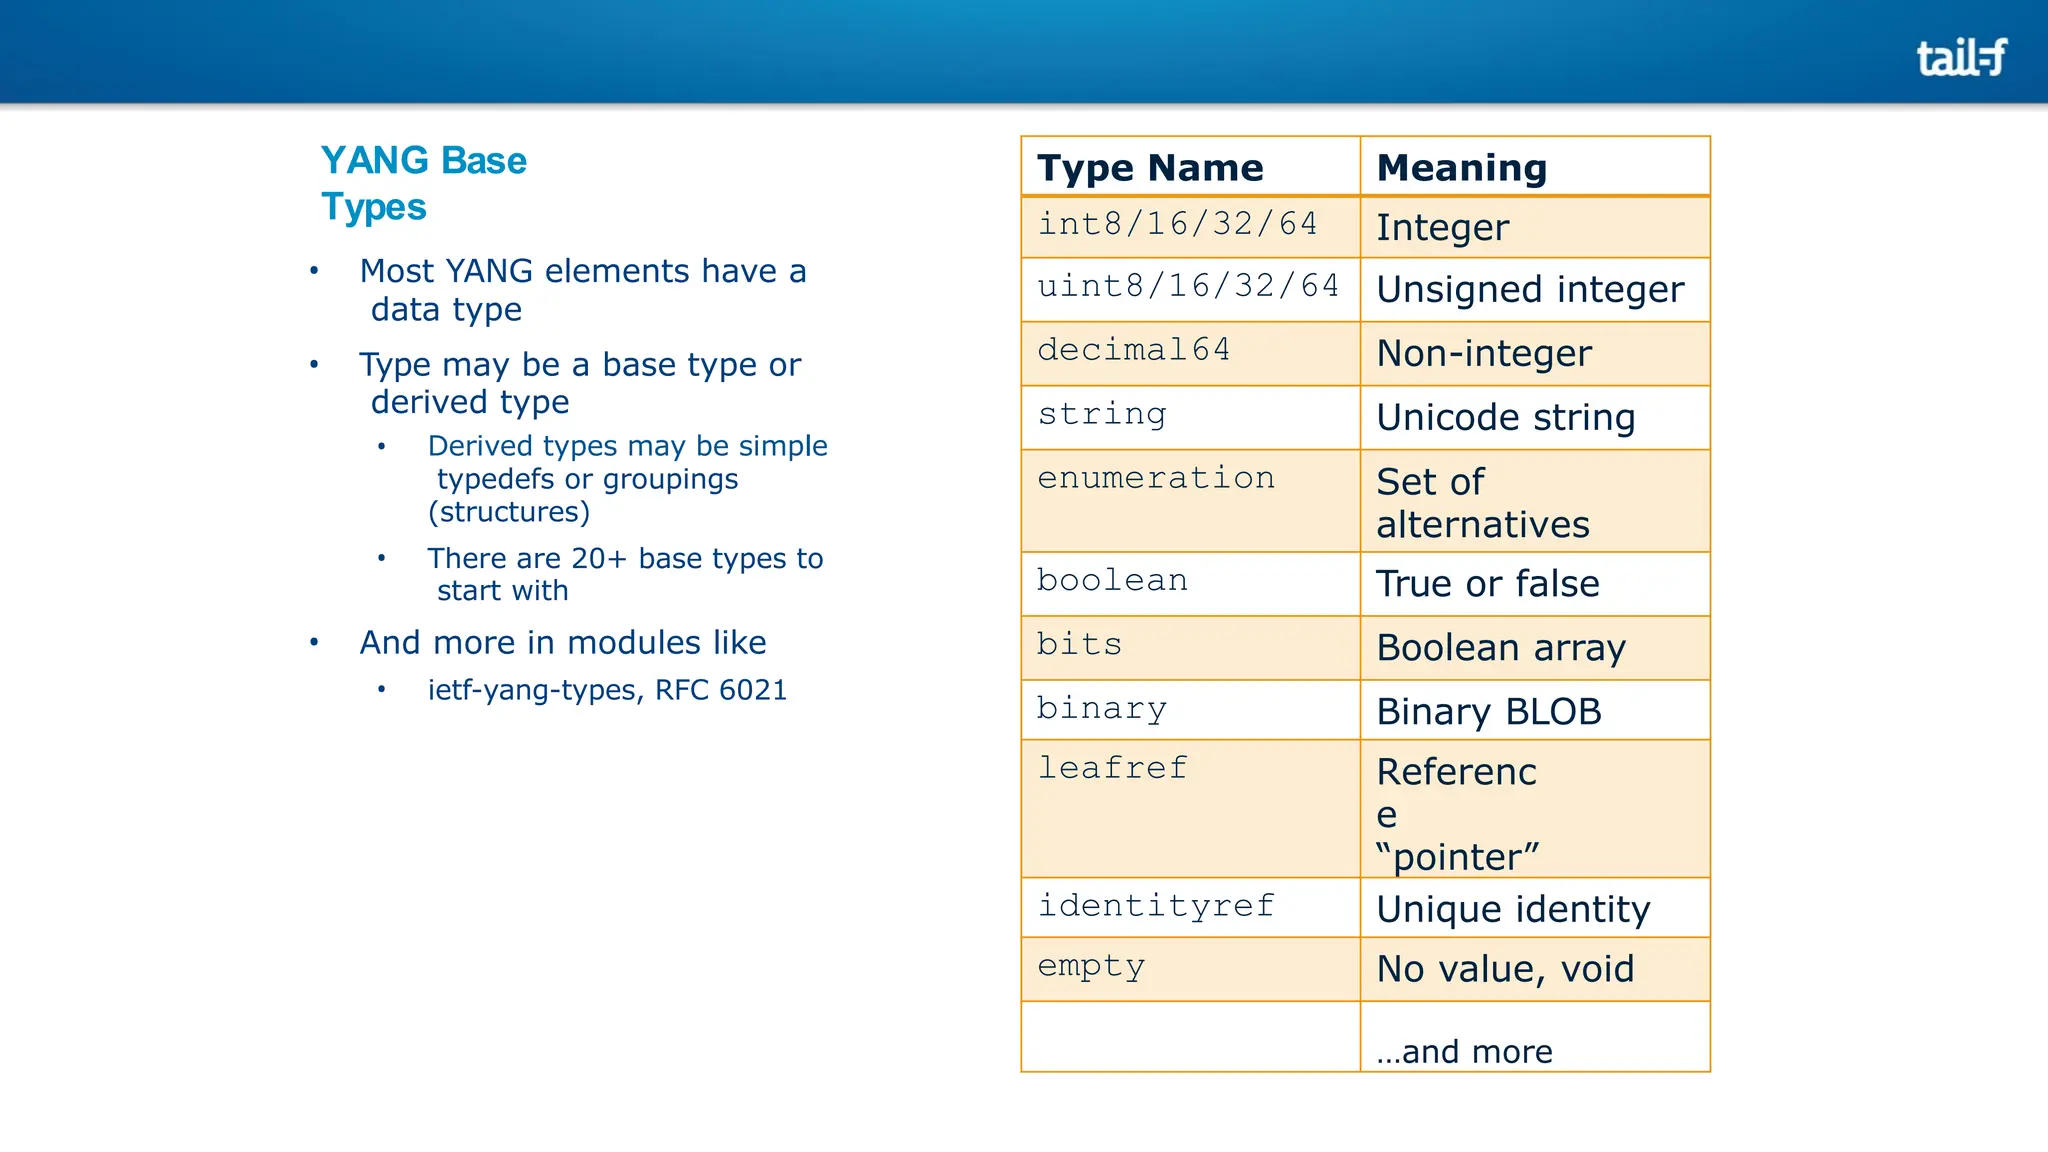
Task: Select the 'Unicode string' cell
Action: (1535, 418)
